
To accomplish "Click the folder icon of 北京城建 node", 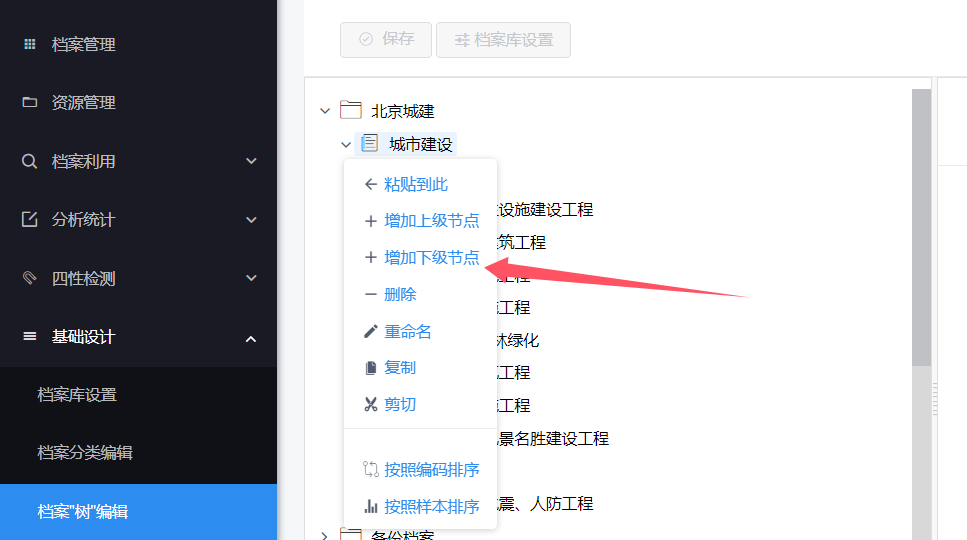I will [x=351, y=110].
